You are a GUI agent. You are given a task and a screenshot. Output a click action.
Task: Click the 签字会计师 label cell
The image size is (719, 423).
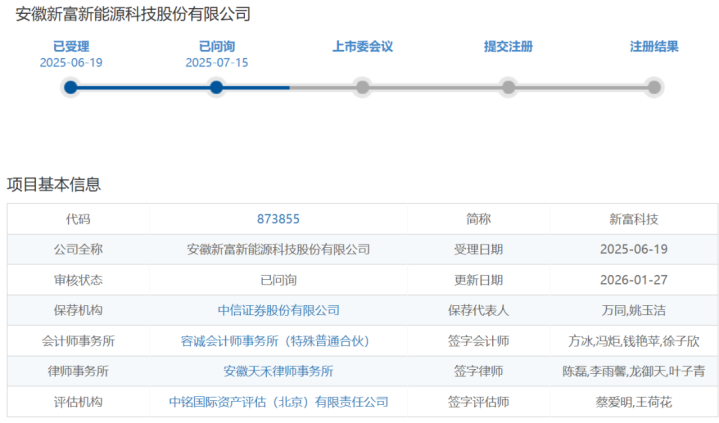pos(478,341)
